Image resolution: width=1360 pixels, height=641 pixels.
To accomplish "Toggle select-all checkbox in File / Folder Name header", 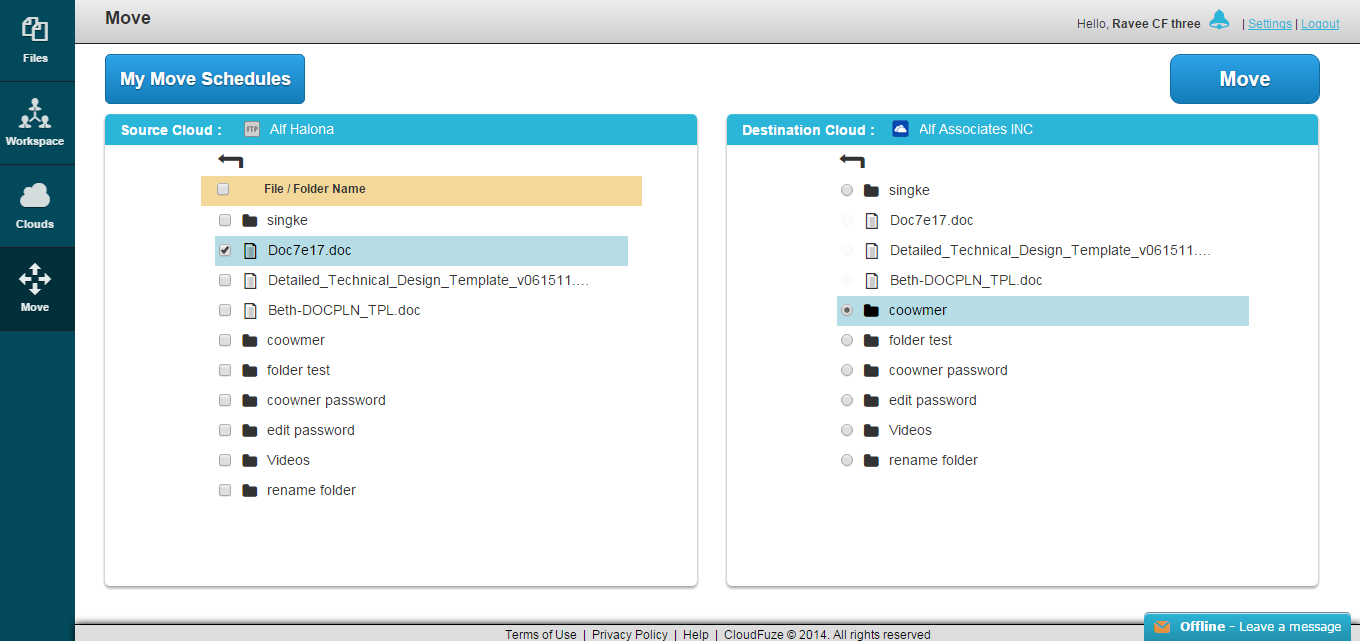I will tap(223, 189).
